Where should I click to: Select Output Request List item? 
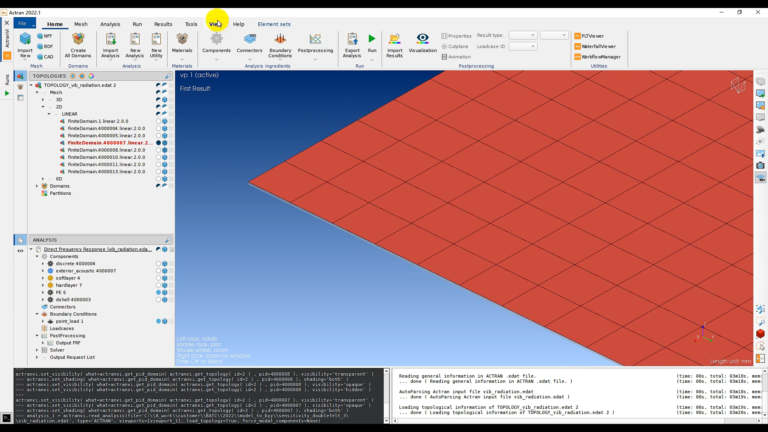72,358
